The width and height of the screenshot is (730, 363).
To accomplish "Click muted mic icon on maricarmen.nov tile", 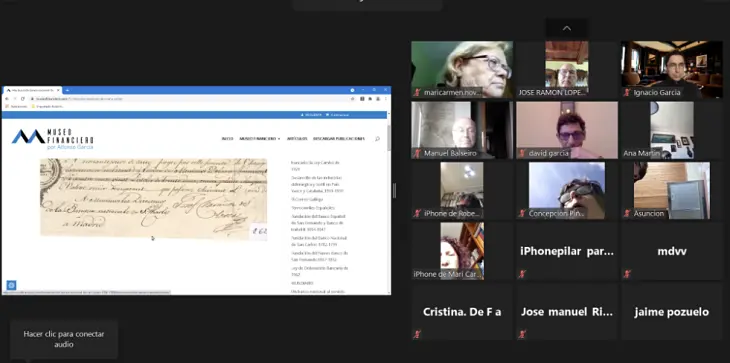I will (x=417, y=93).
